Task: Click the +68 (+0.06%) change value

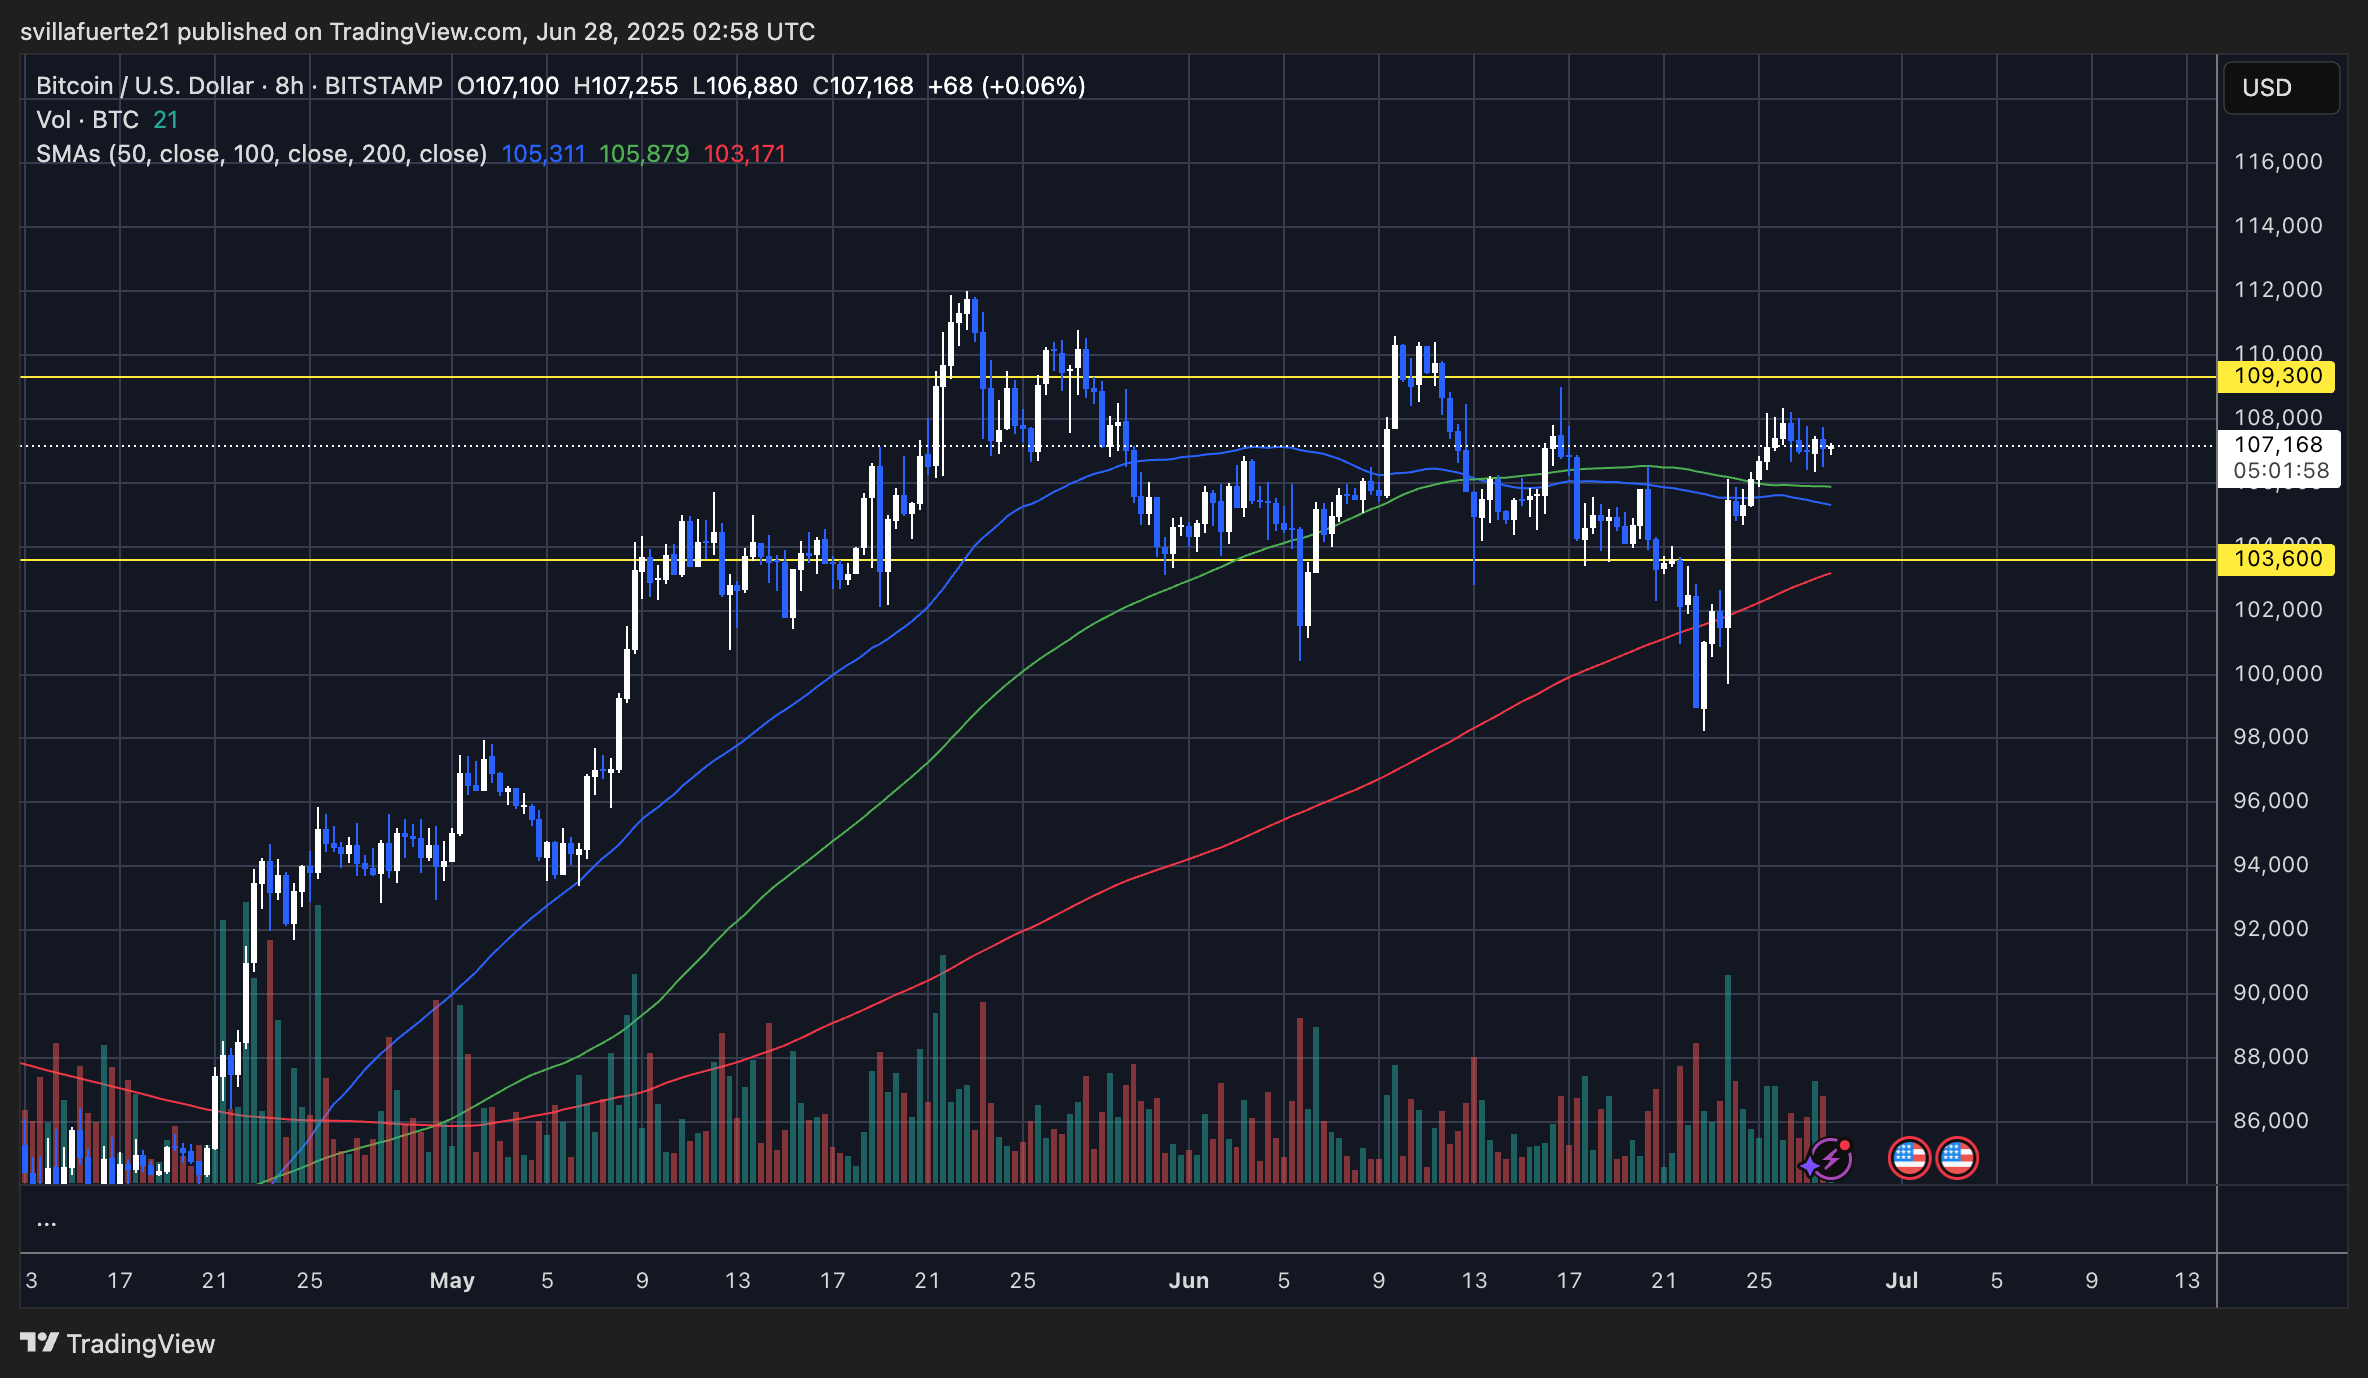Action: (1007, 86)
